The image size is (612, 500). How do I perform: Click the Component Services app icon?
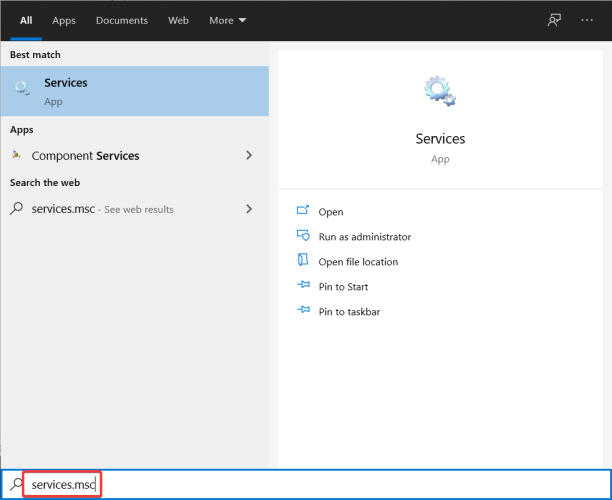(x=17, y=155)
